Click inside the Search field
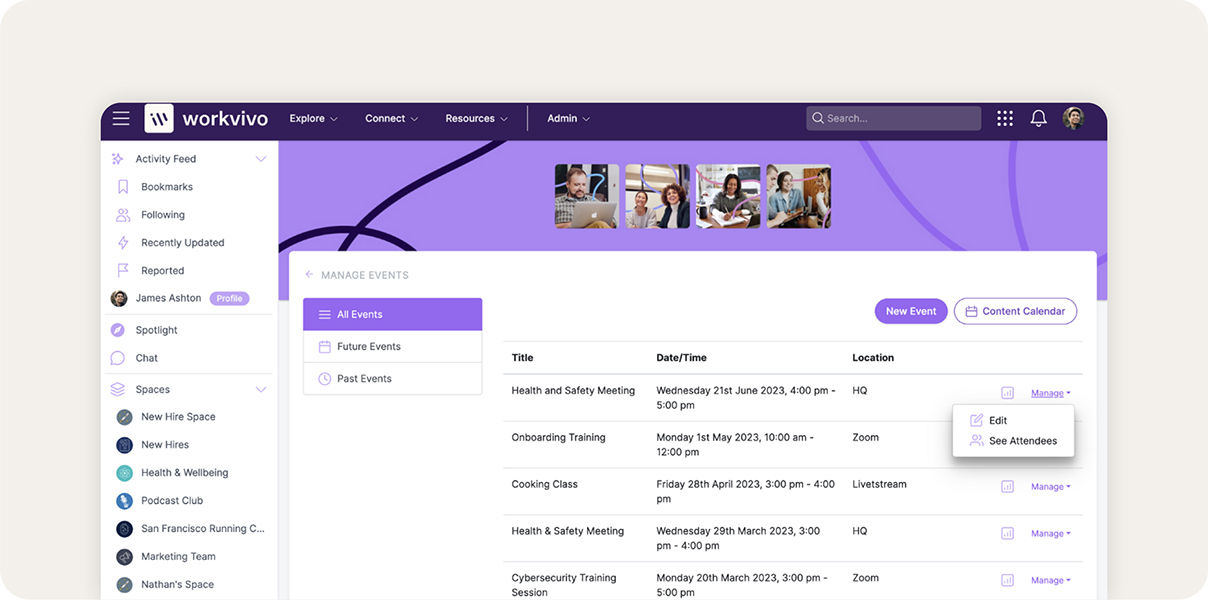The height and width of the screenshot is (600, 1208). coord(894,117)
